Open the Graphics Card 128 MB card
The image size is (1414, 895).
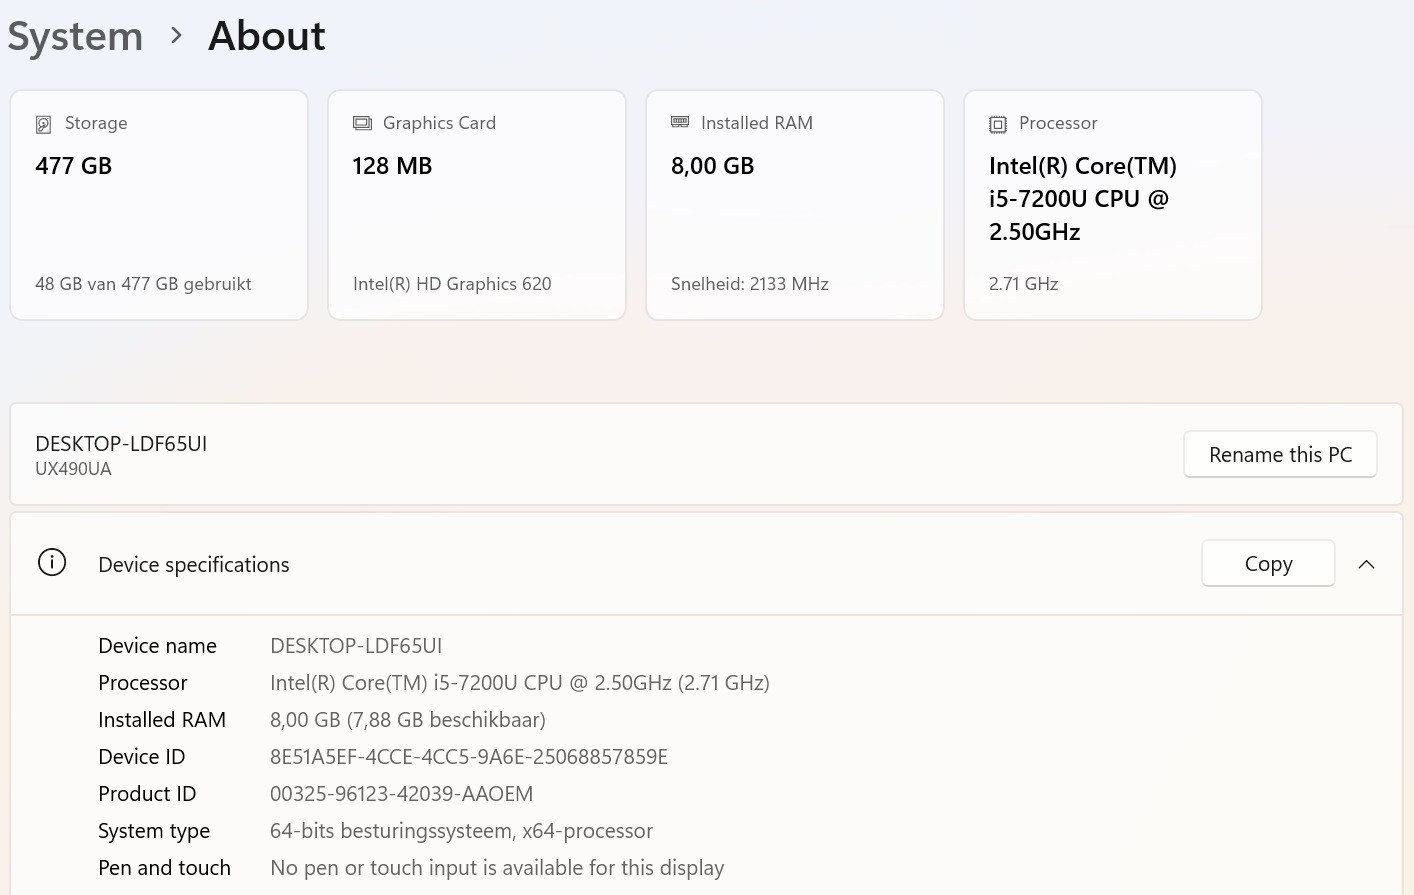click(477, 205)
